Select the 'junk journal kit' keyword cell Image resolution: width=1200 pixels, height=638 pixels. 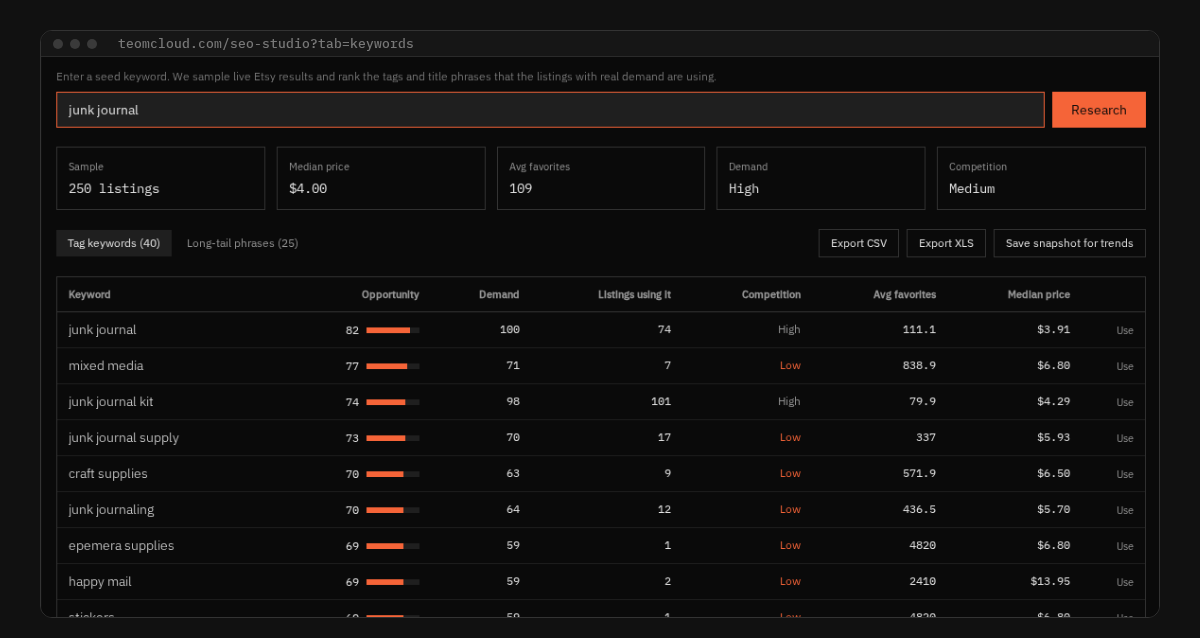click(111, 402)
